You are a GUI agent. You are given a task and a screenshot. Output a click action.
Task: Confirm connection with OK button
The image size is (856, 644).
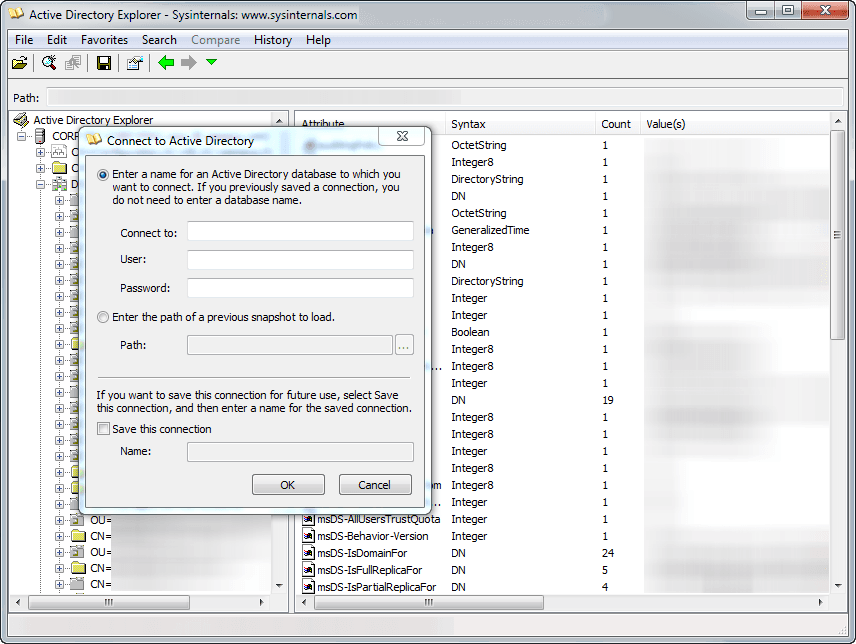[x=288, y=484]
